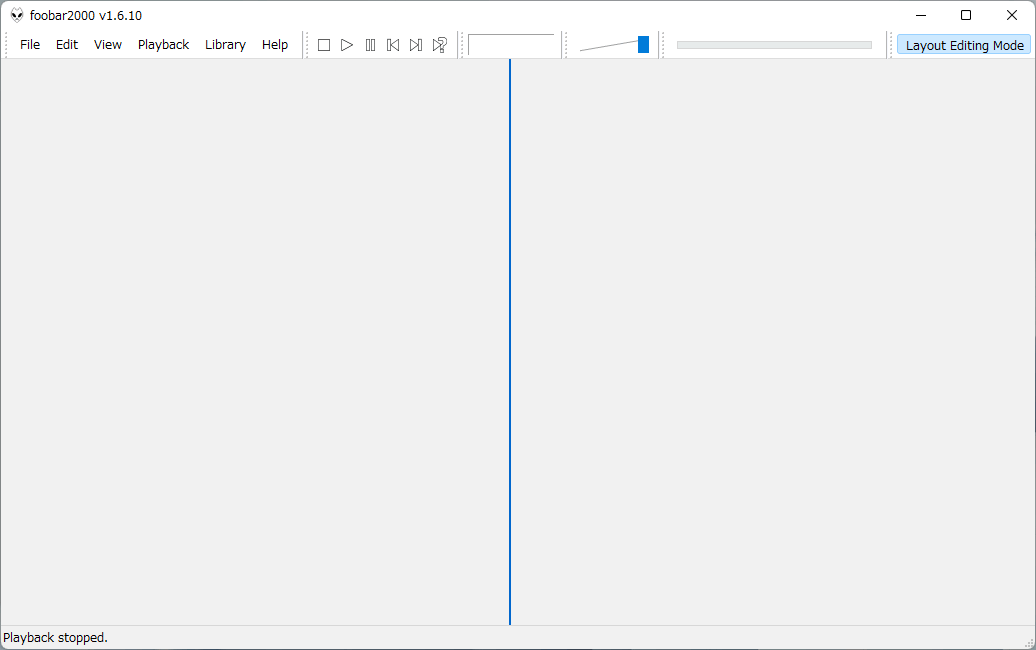Screen dimensions: 1036x650
Task: Open the Library menu
Action: [225, 44]
